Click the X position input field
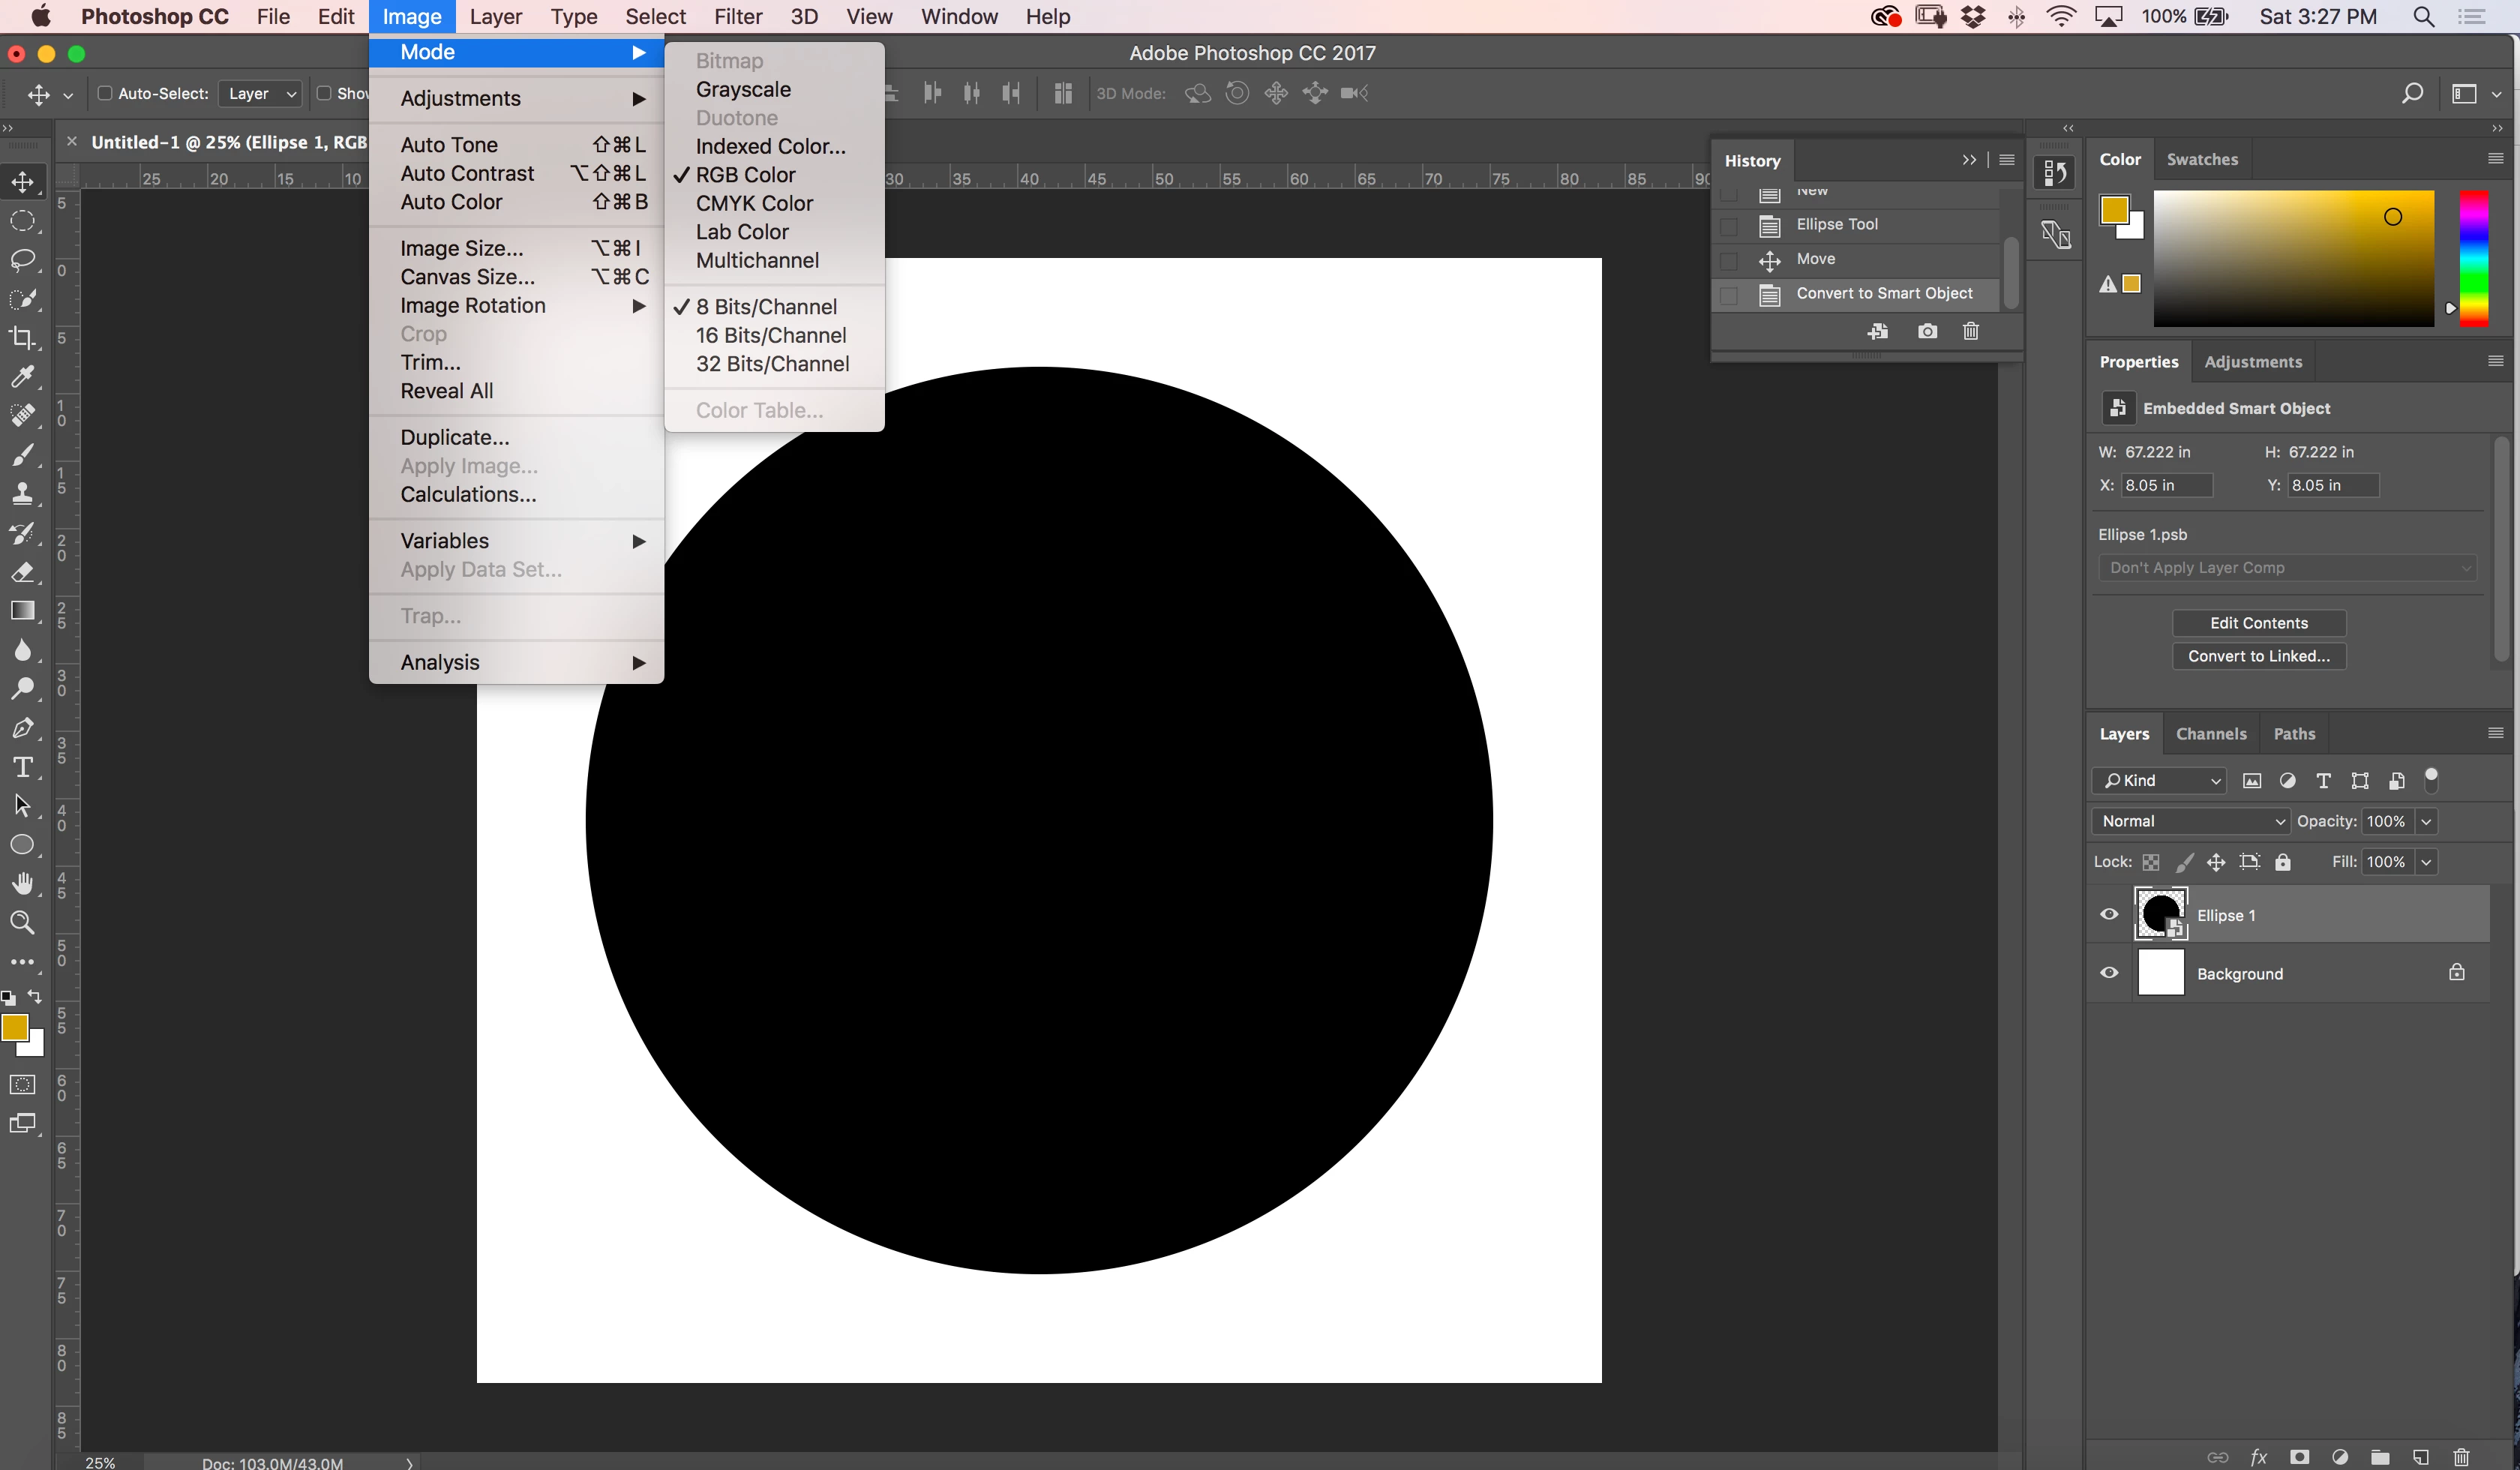Image resolution: width=2520 pixels, height=1470 pixels. (2166, 485)
